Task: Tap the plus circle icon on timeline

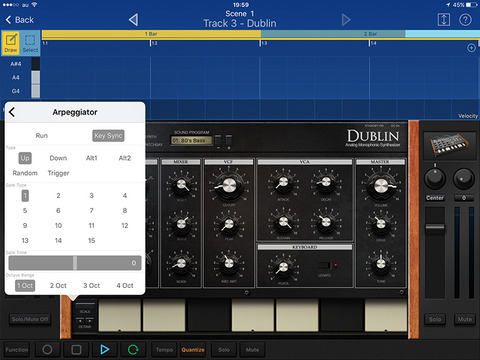Action: point(471,48)
